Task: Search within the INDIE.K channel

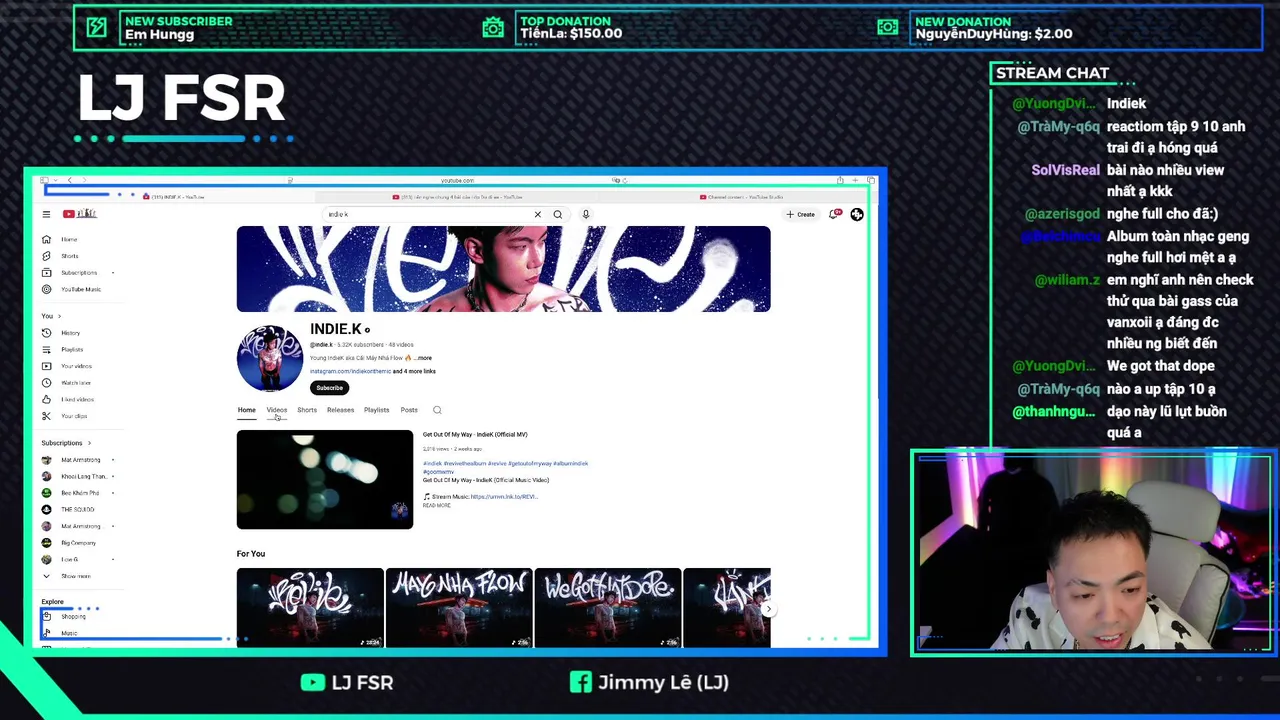Action: tap(437, 410)
